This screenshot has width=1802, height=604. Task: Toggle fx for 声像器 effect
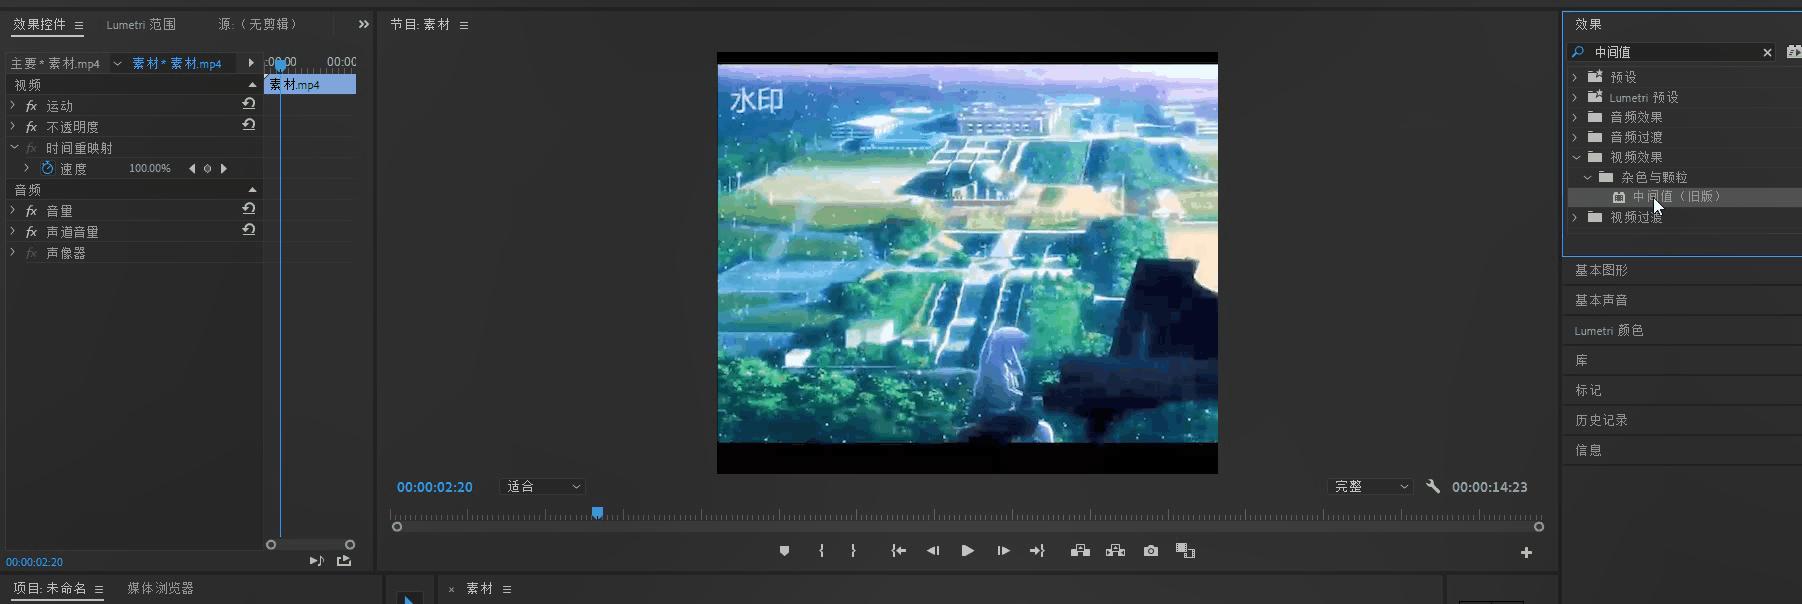tap(31, 253)
